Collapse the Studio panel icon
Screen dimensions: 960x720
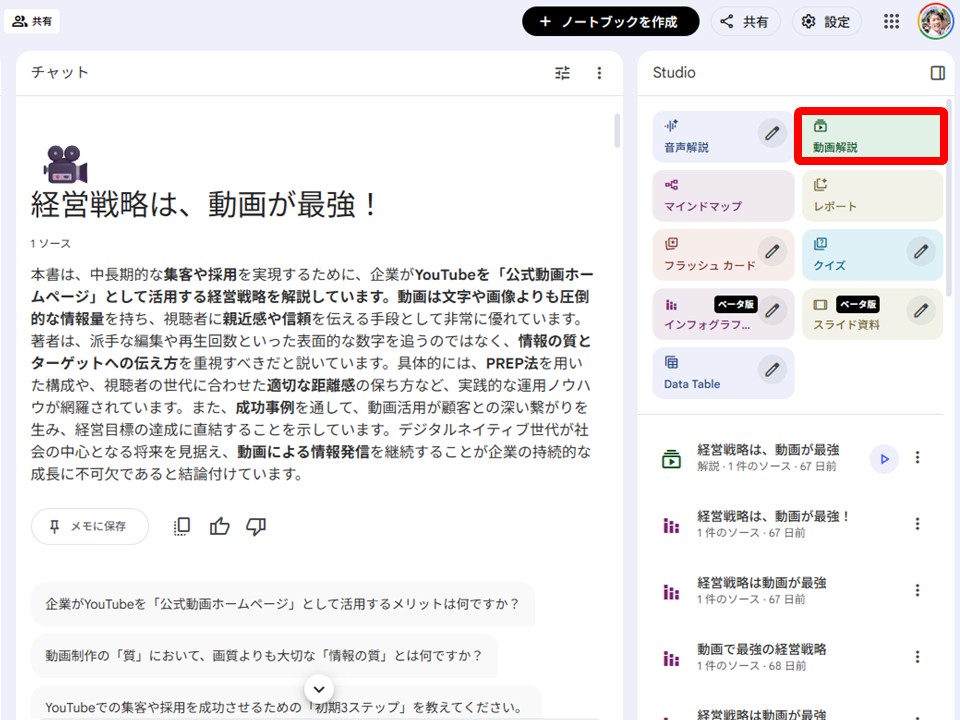[x=937, y=73]
